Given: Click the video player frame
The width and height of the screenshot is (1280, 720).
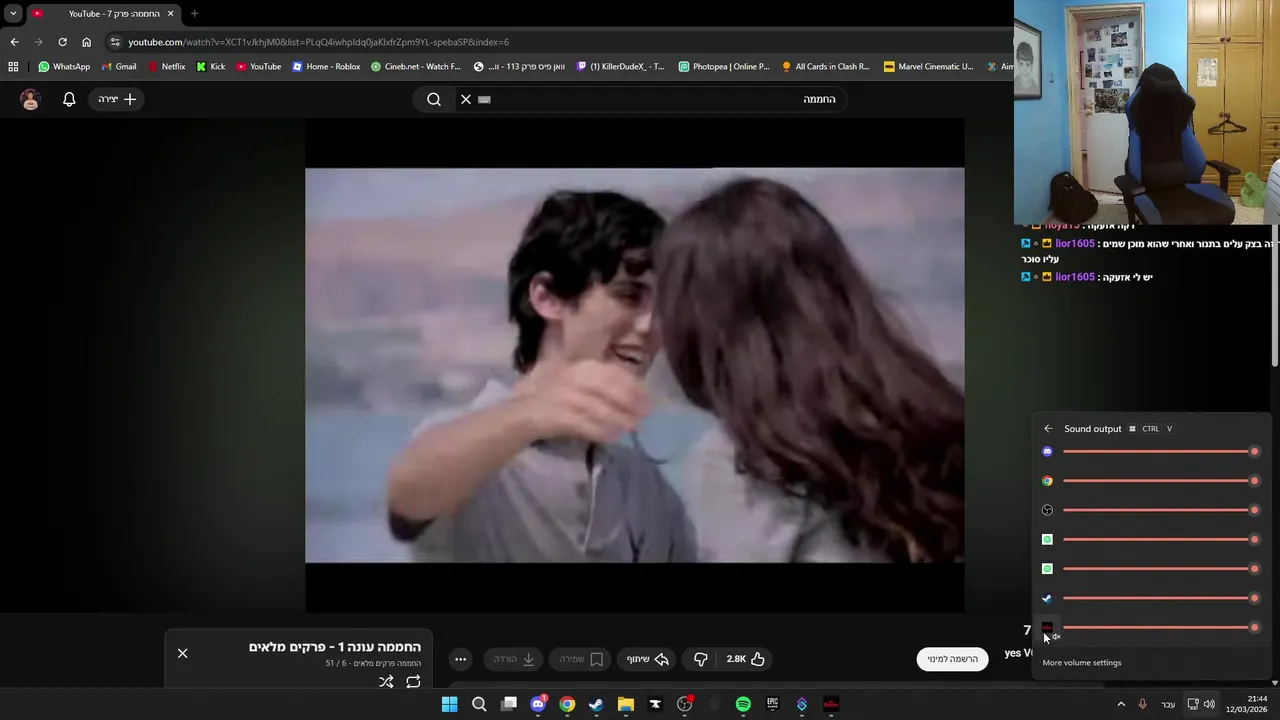Looking at the screenshot, I should click(635, 365).
